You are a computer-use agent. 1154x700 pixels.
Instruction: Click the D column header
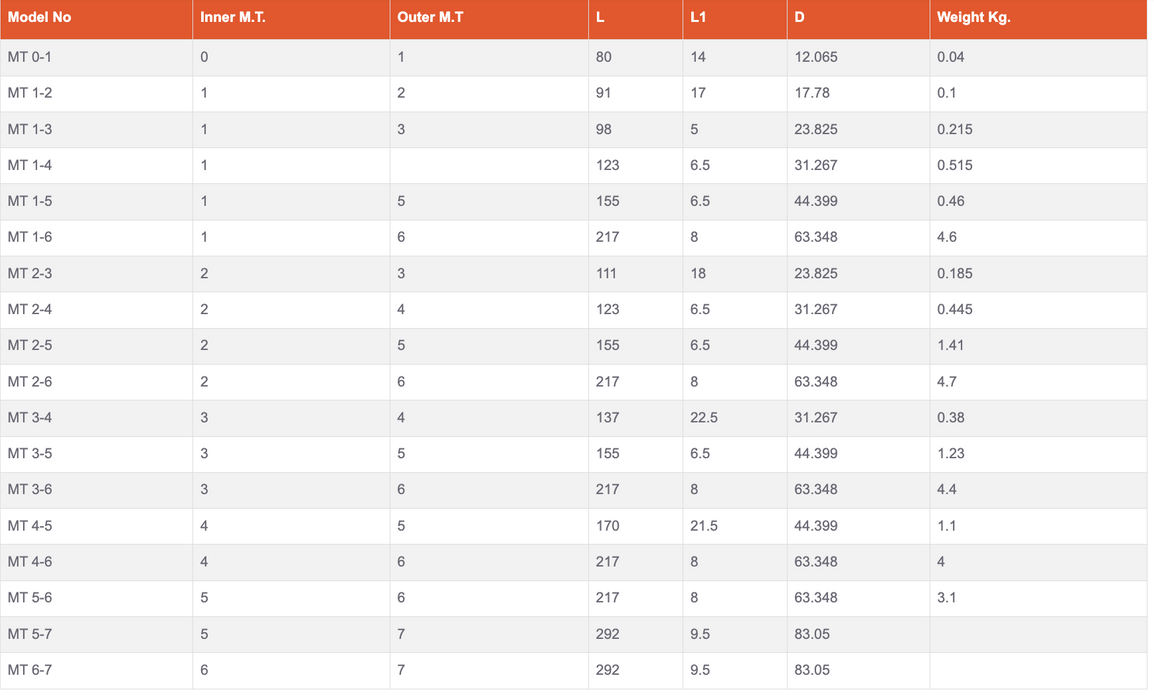[x=800, y=18]
